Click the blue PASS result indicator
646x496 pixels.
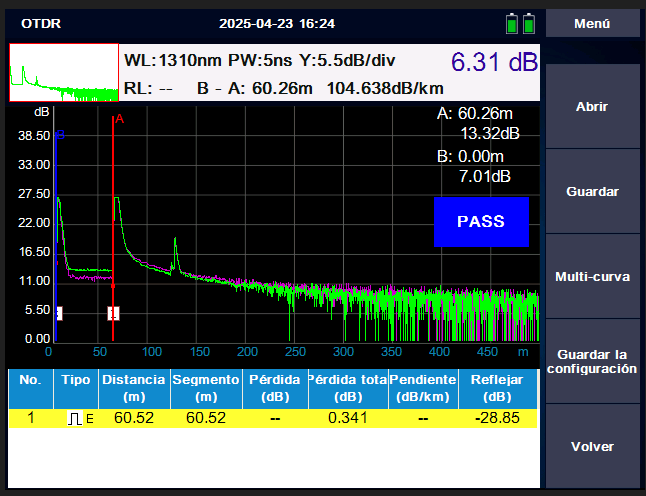[480, 221]
